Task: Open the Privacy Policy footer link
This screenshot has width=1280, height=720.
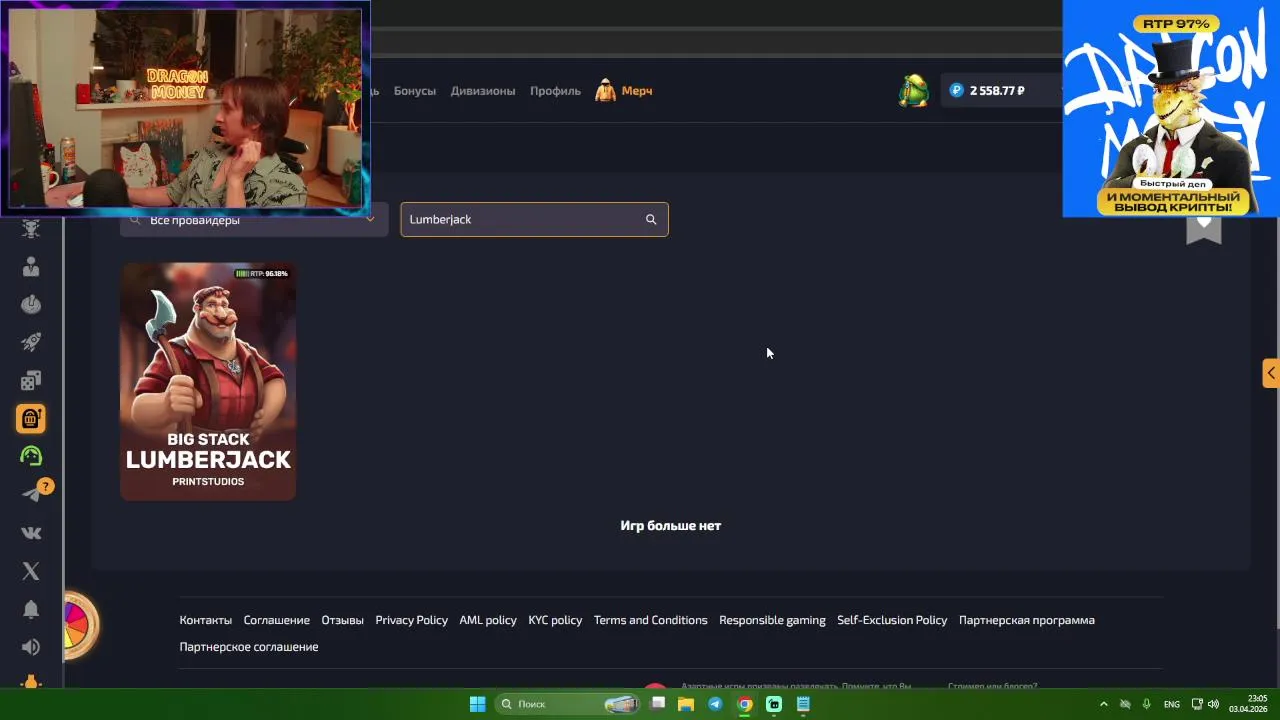Action: [411, 620]
